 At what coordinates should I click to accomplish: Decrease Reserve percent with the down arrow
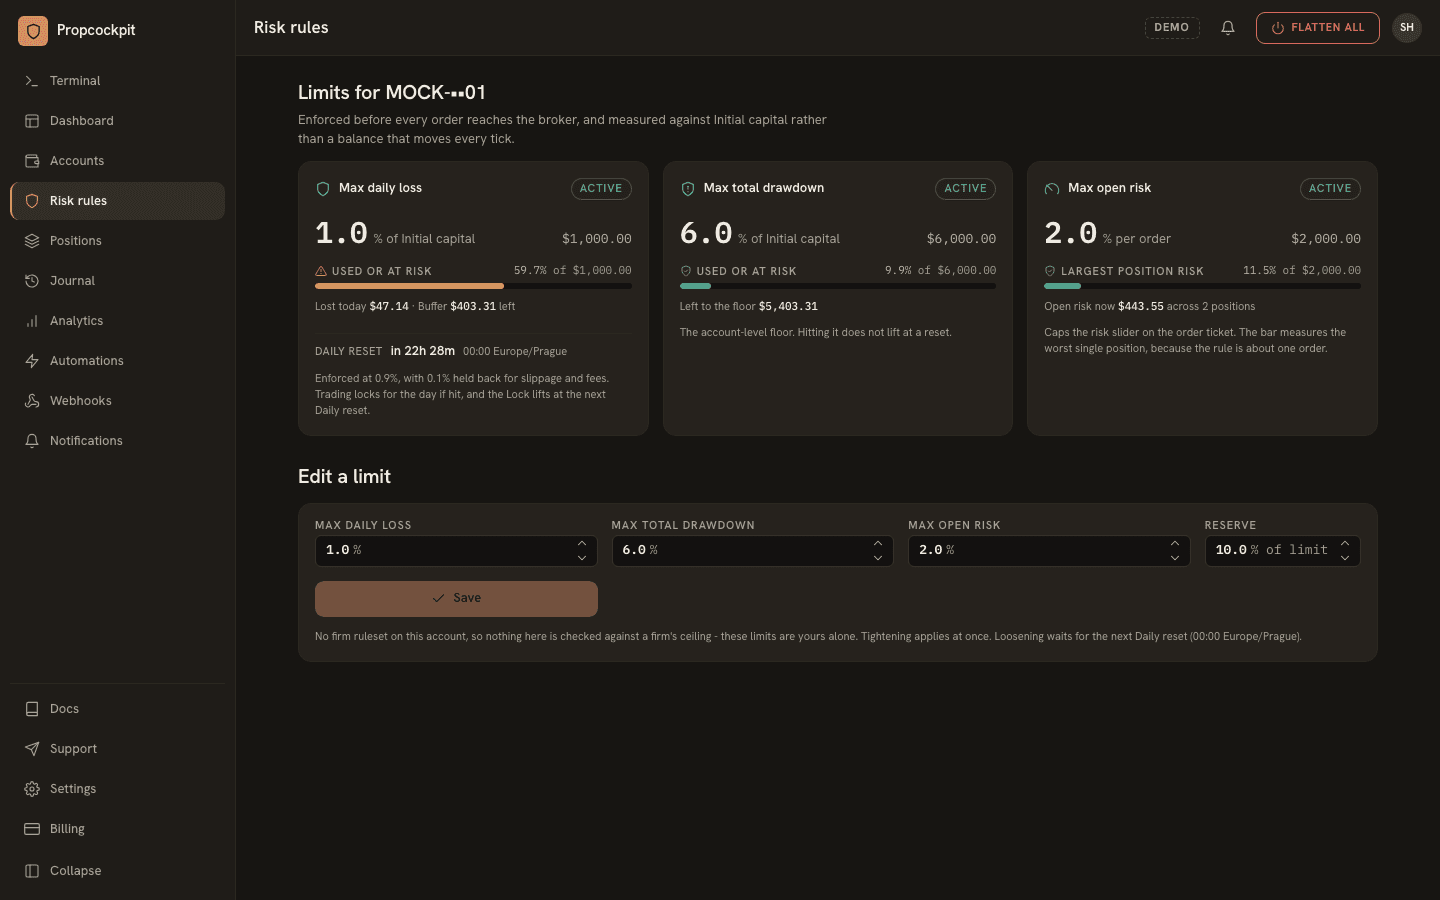point(1345,558)
